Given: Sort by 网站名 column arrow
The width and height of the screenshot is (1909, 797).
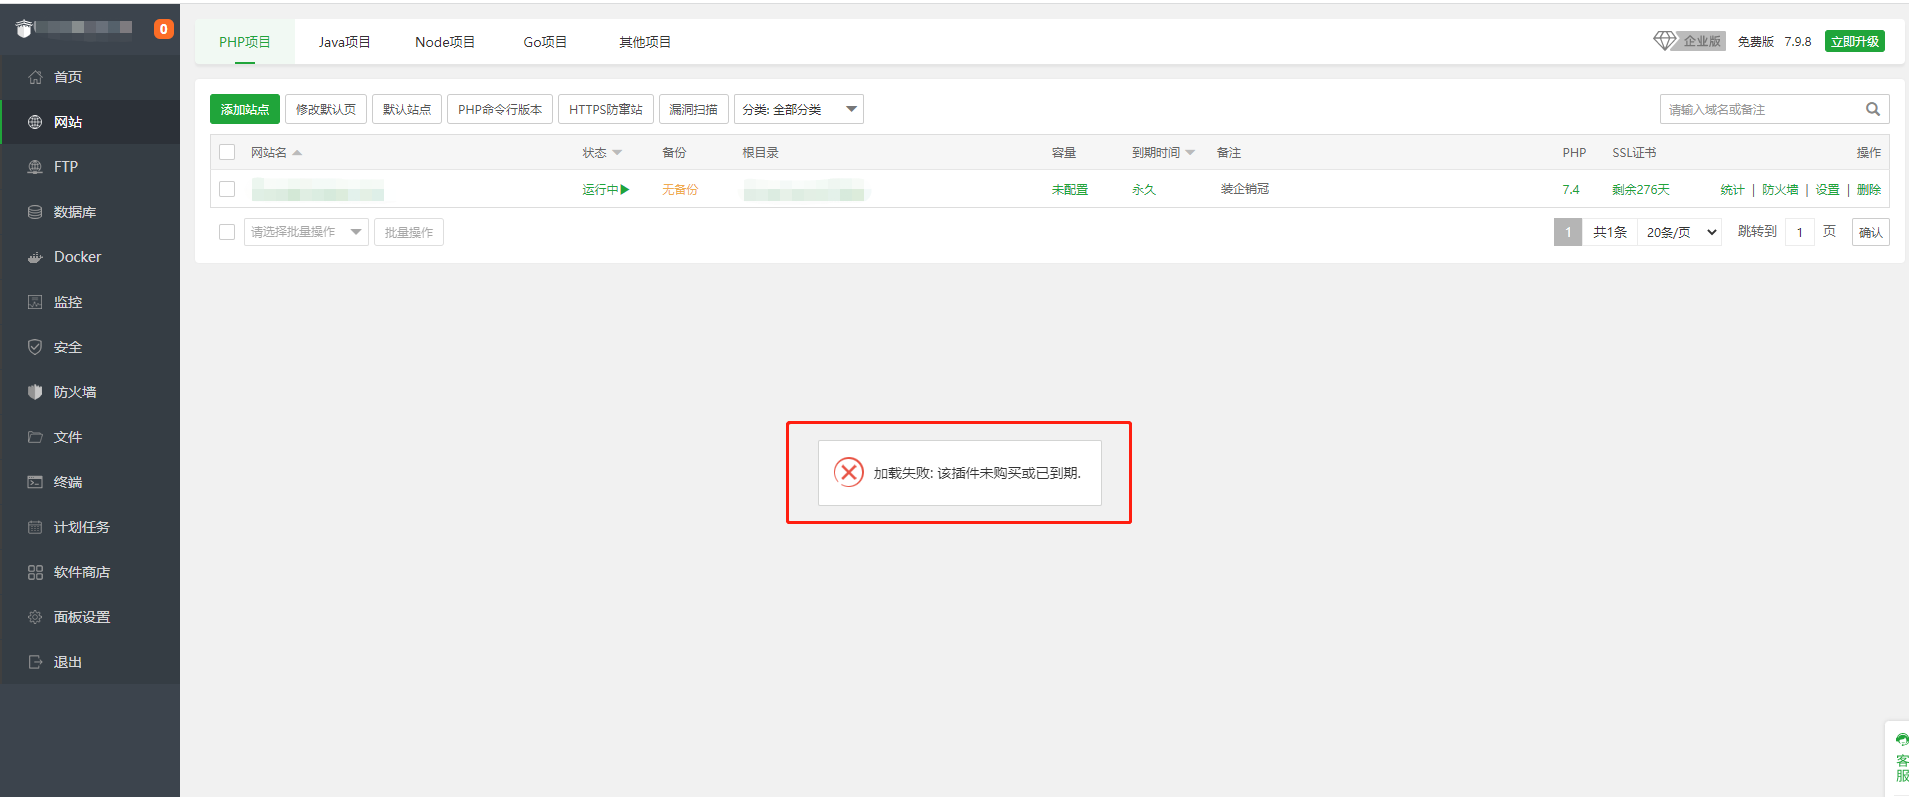Looking at the screenshot, I should [x=297, y=153].
